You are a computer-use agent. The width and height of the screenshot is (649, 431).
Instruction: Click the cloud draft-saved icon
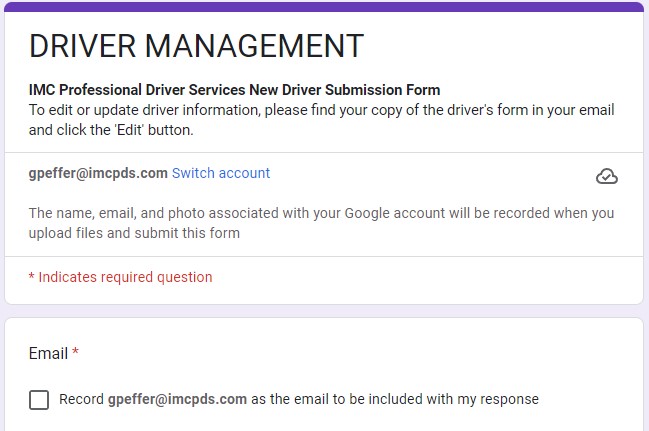[x=606, y=177]
